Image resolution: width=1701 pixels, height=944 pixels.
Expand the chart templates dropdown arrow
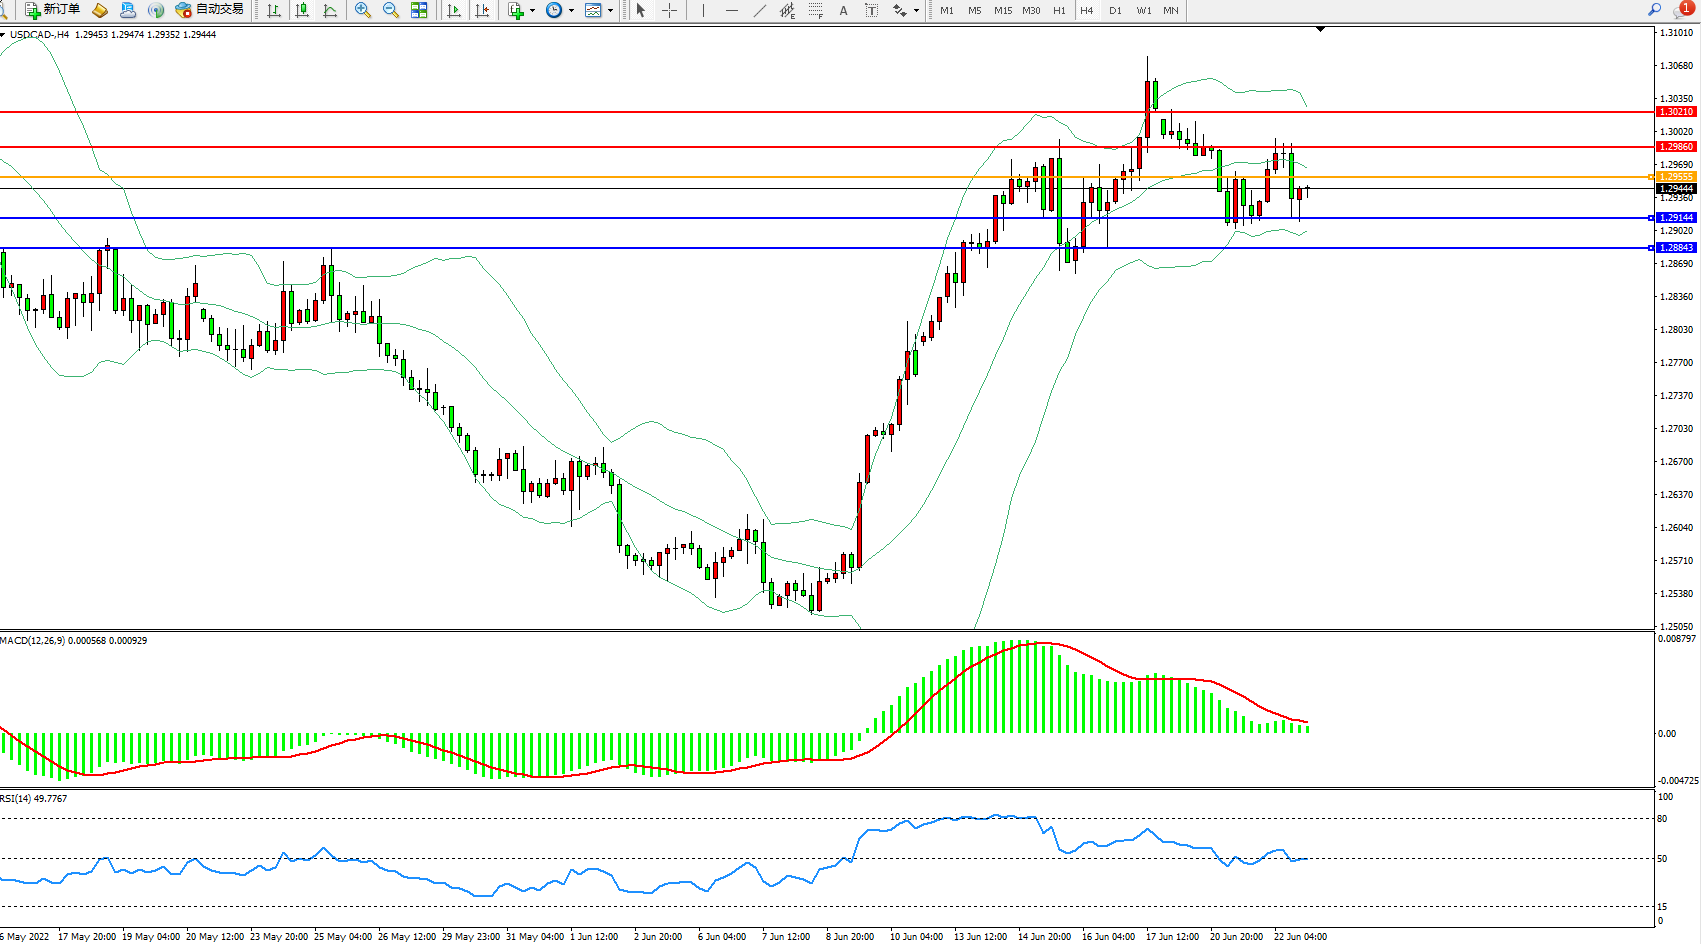[610, 10]
